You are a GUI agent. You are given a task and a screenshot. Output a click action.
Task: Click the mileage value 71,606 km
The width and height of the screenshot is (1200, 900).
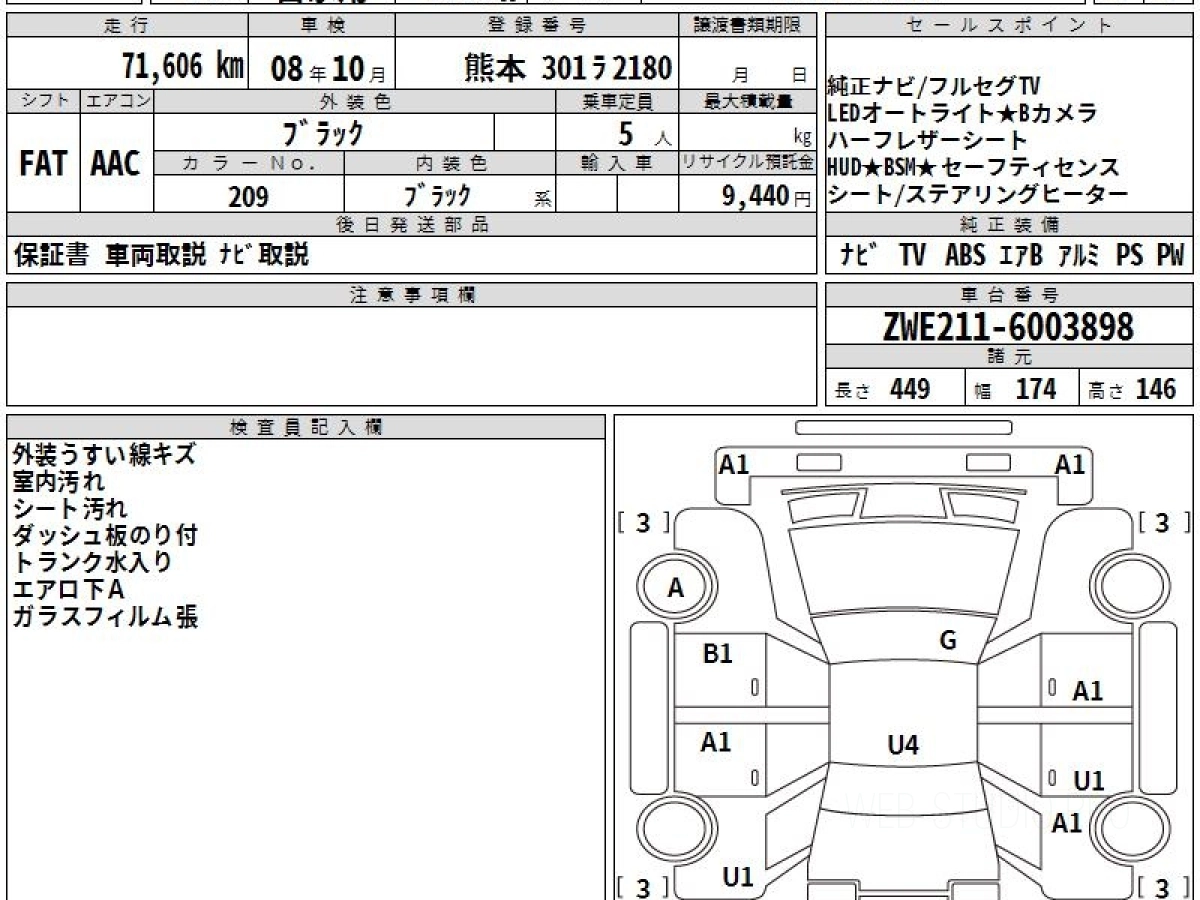182,68
